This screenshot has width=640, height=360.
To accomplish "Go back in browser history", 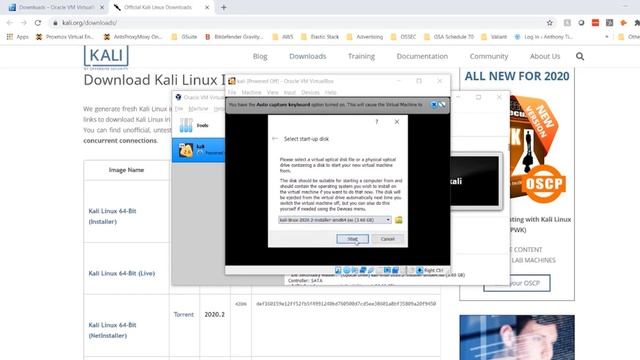I will (x=10, y=23).
